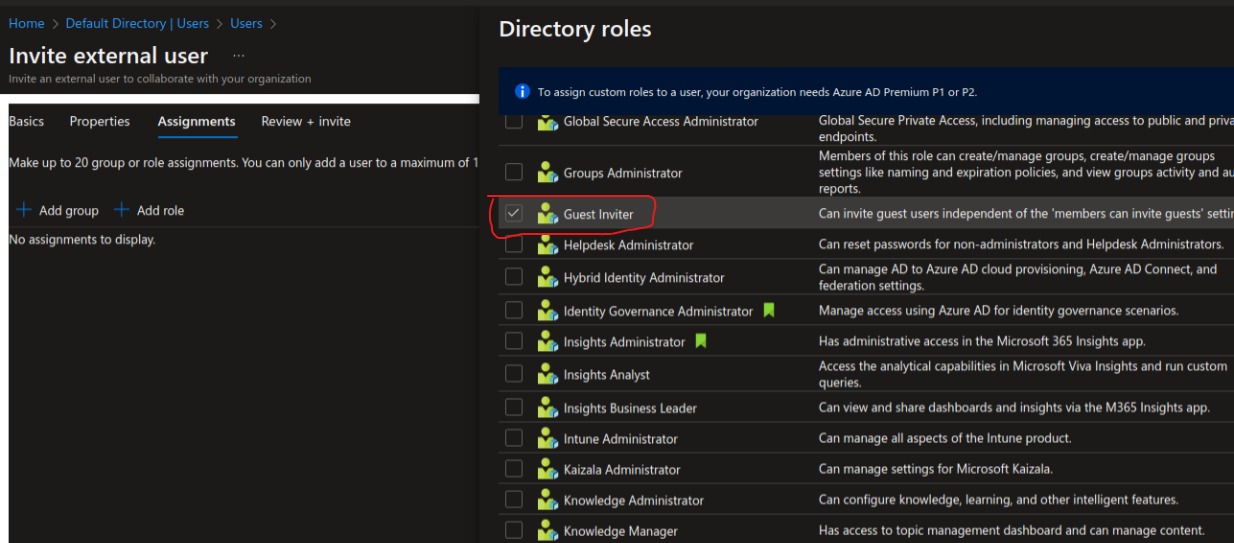Check the Groups Administrator checkbox

[514, 173]
